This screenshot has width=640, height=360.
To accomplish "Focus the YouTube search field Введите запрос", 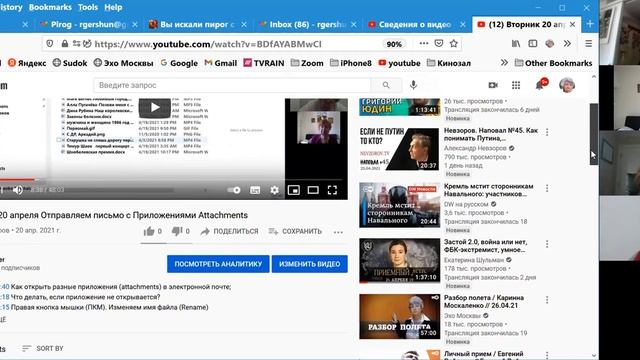I will pos(232,85).
